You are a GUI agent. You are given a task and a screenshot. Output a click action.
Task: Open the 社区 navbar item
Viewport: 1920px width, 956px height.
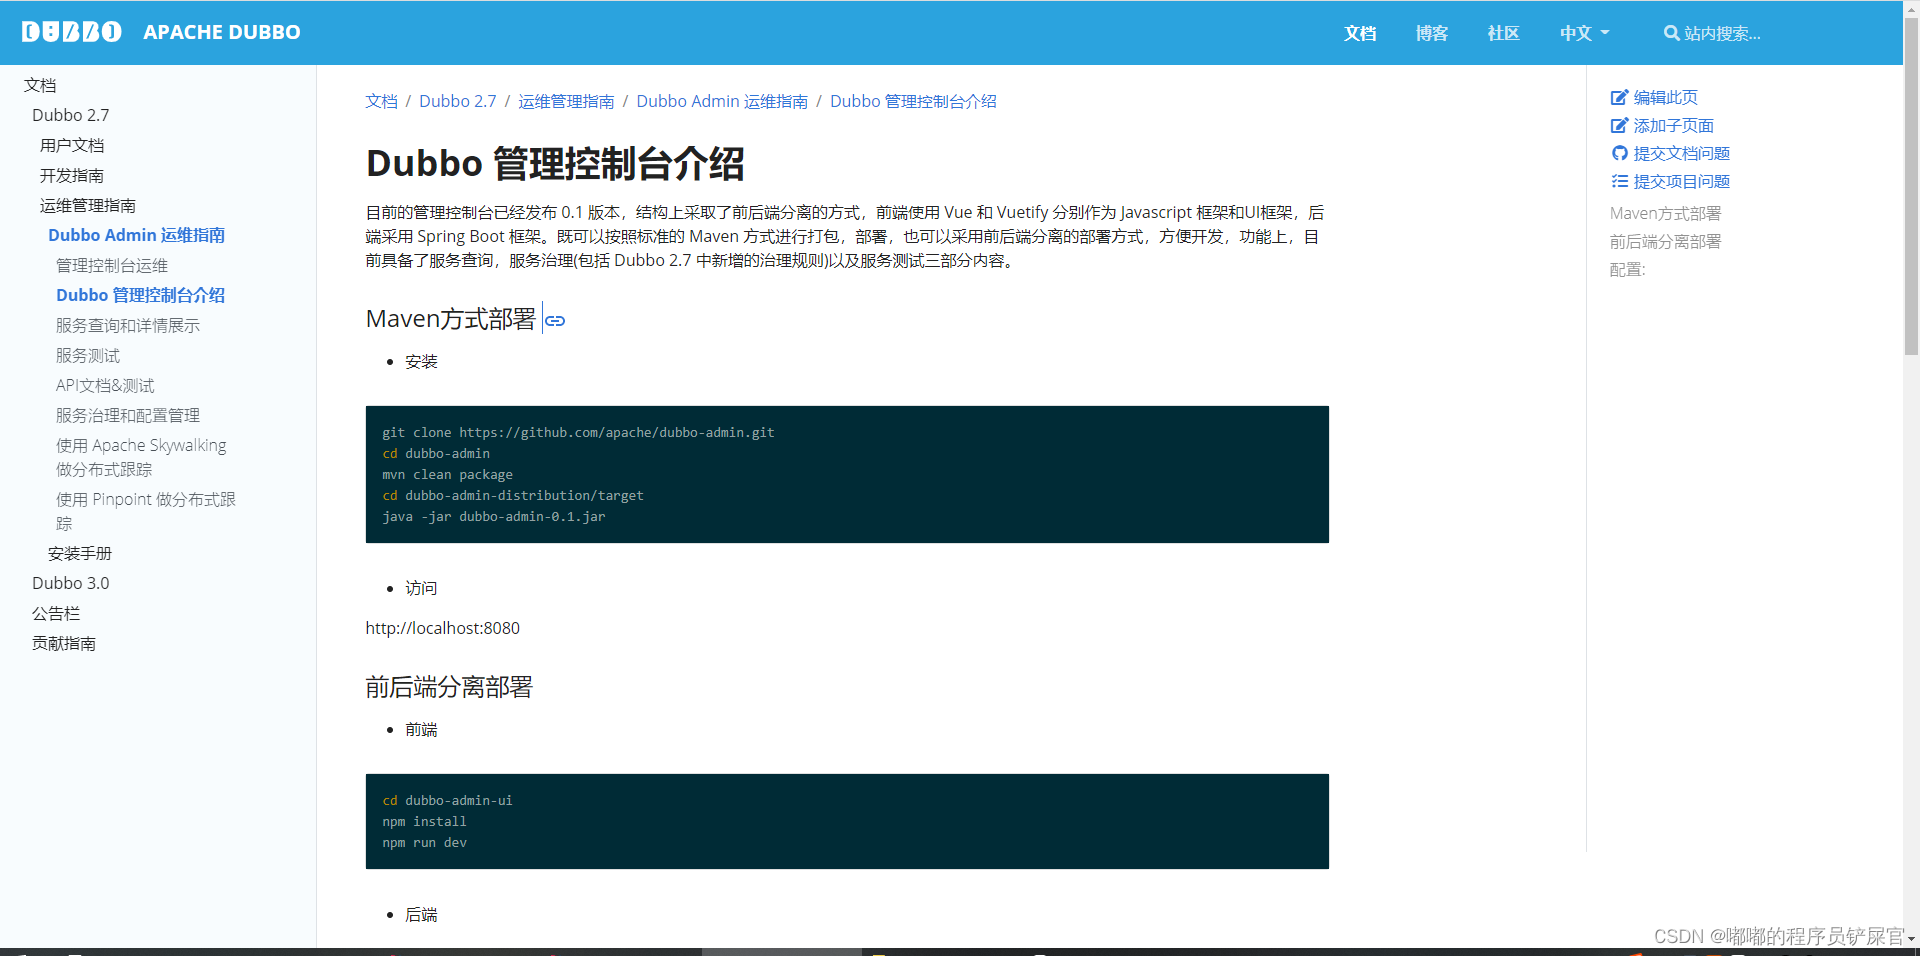click(x=1503, y=33)
